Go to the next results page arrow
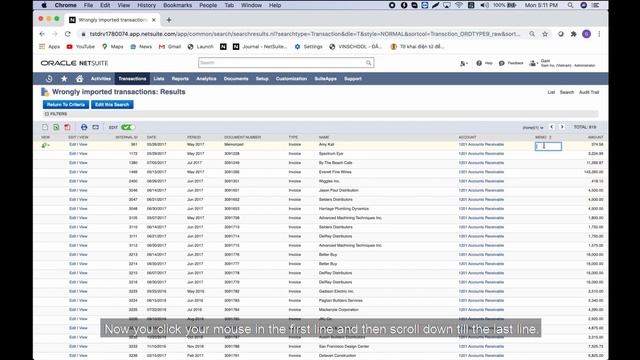 pyautogui.click(x=562, y=127)
